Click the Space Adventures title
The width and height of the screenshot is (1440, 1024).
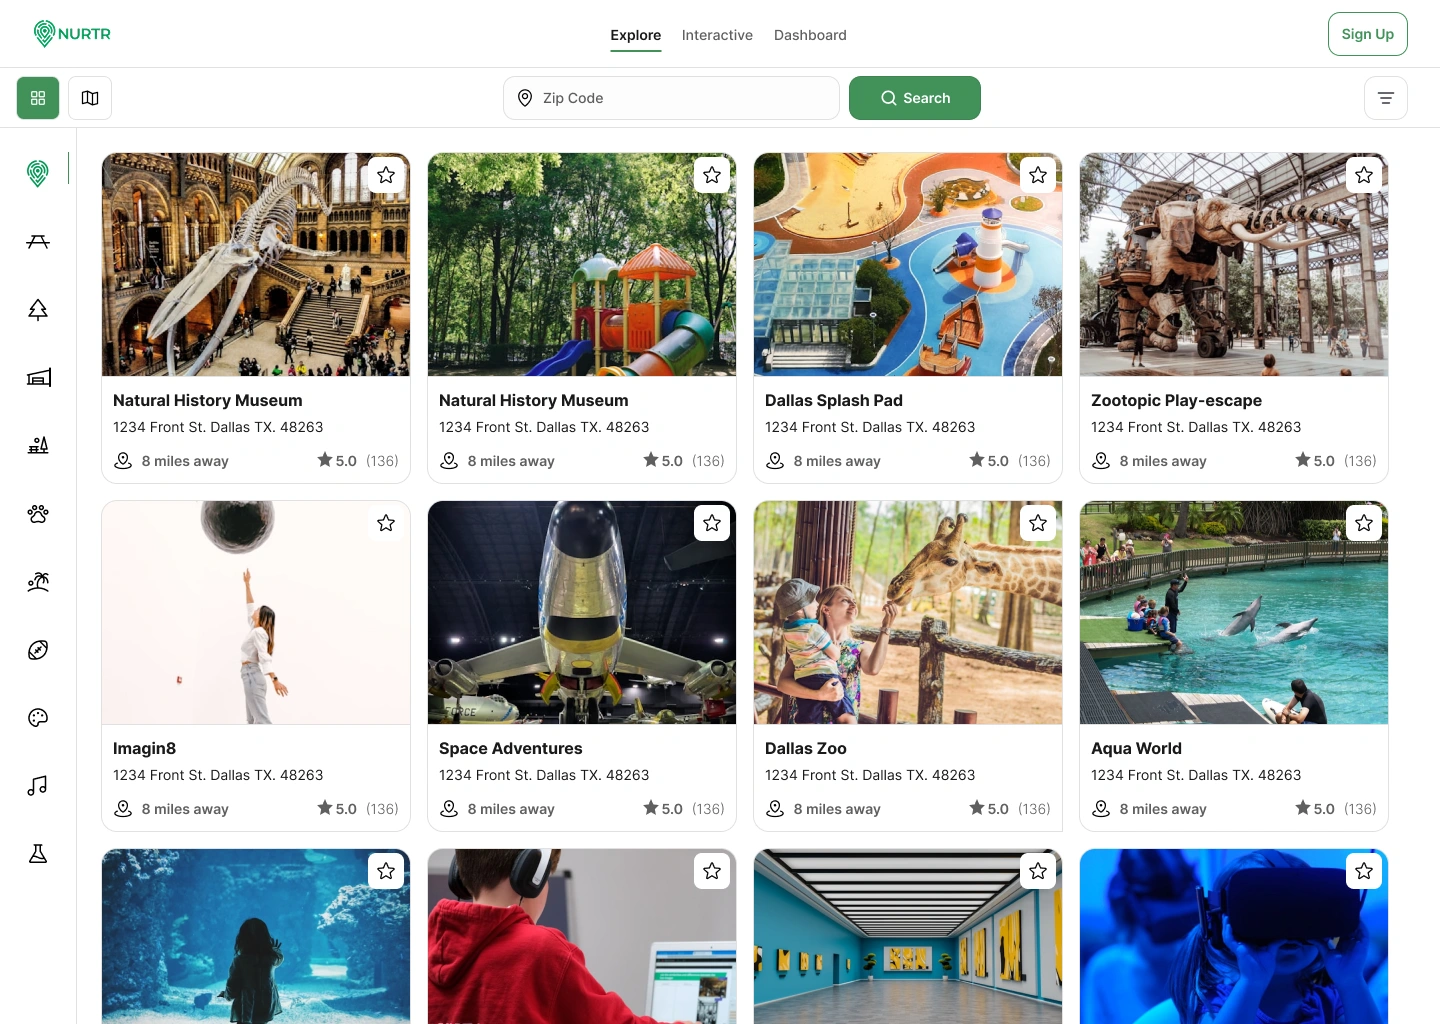tap(510, 748)
